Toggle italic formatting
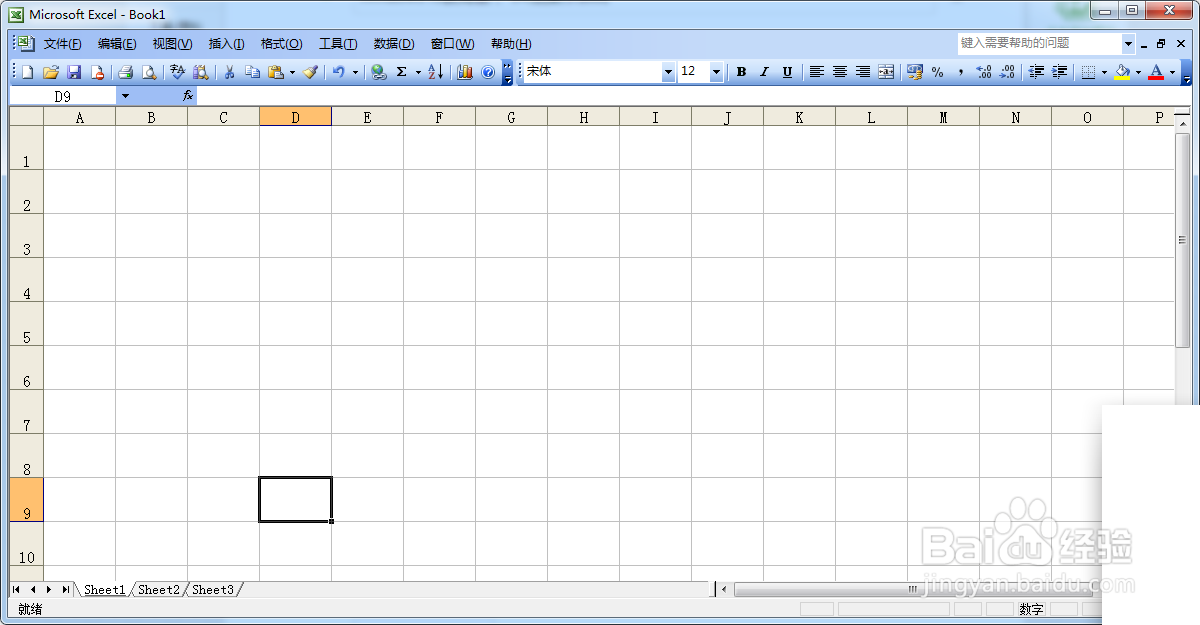Image resolution: width=1200 pixels, height=625 pixels. [764, 72]
